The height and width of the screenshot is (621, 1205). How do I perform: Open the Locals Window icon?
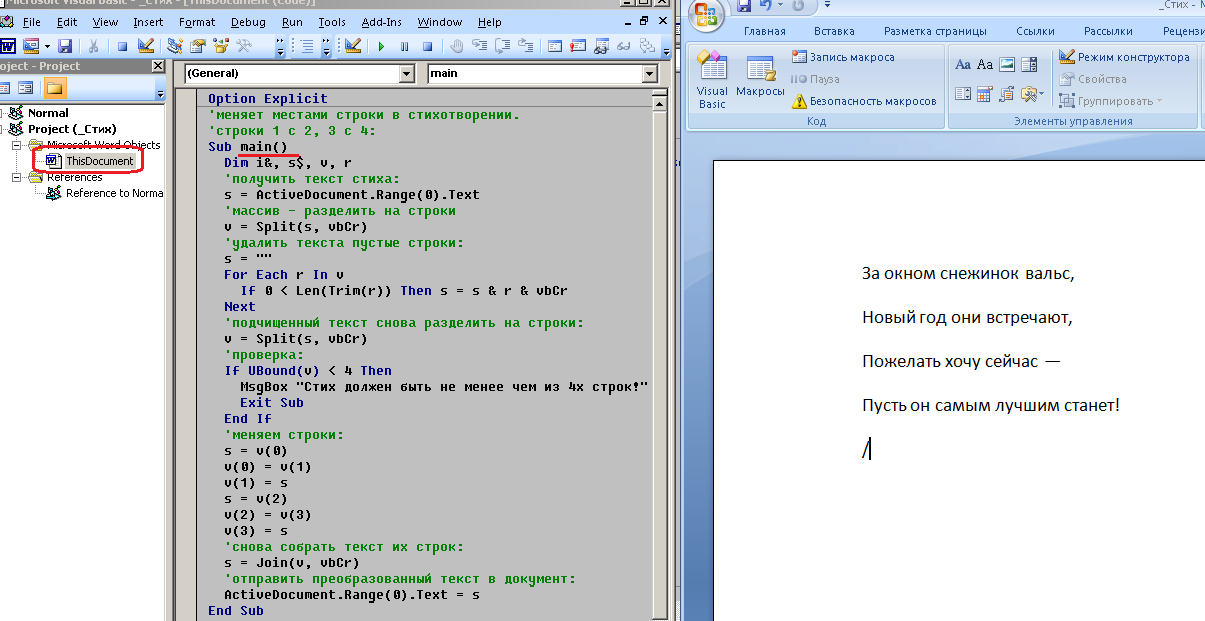pos(553,46)
